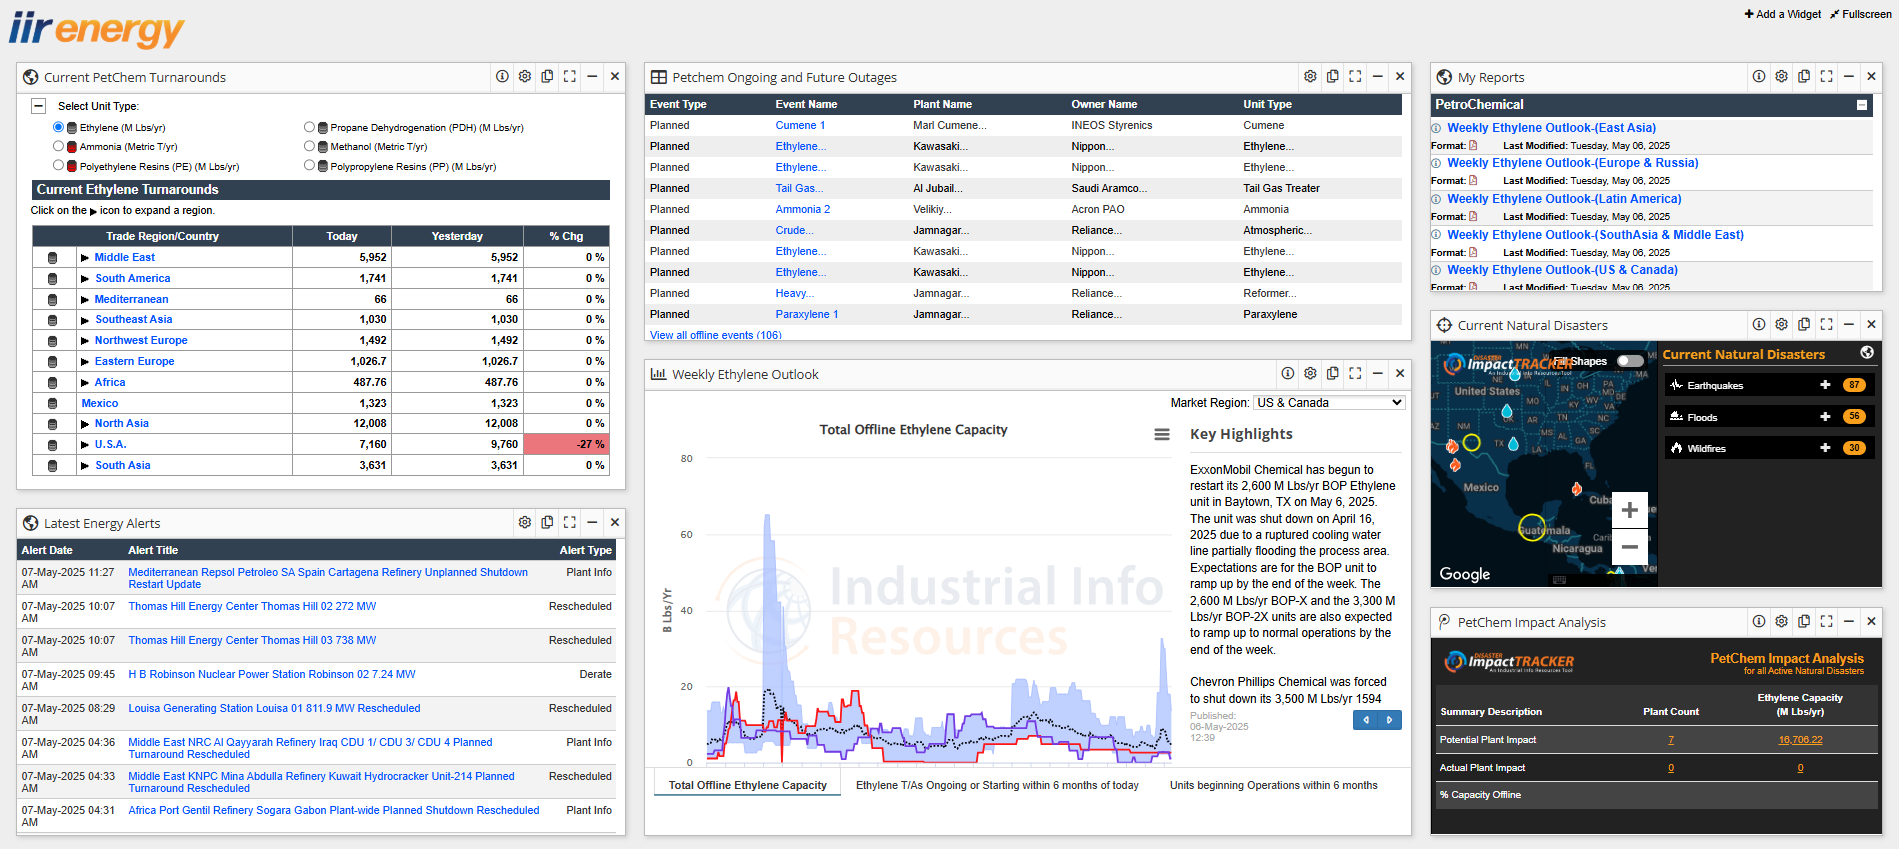The height and width of the screenshot is (849, 1899).
Task: Open Paraxylene 1 event link
Action: pyautogui.click(x=807, y=314)
